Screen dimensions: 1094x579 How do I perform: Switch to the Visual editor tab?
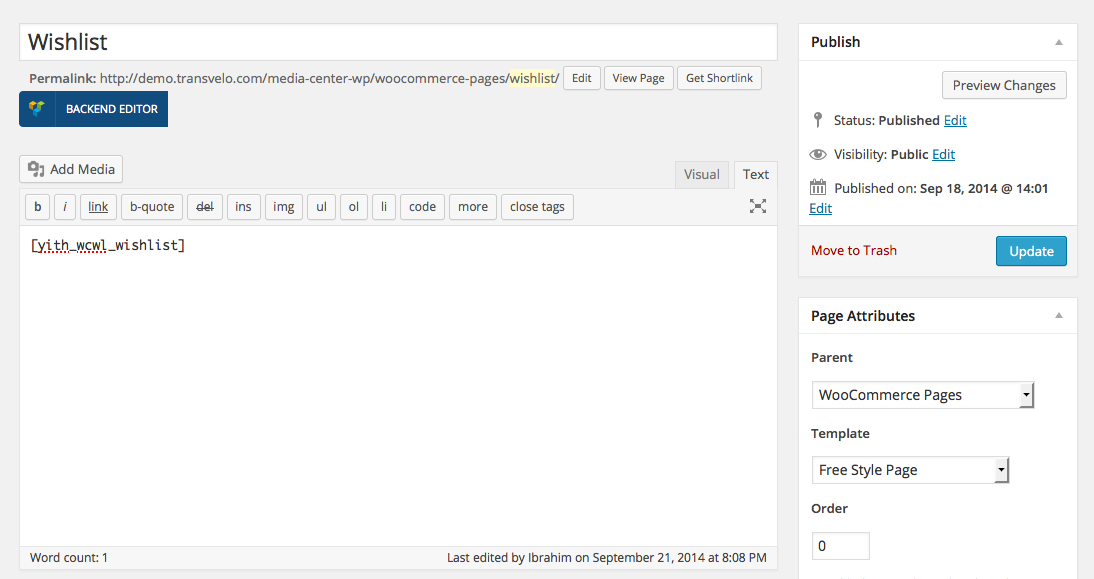[701, 174]
